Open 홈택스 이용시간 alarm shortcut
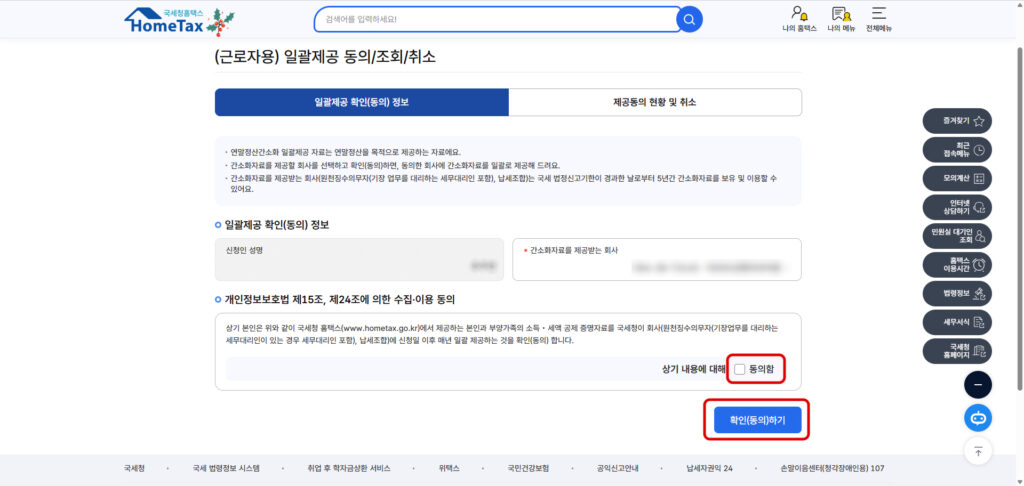 coord(957,265)
